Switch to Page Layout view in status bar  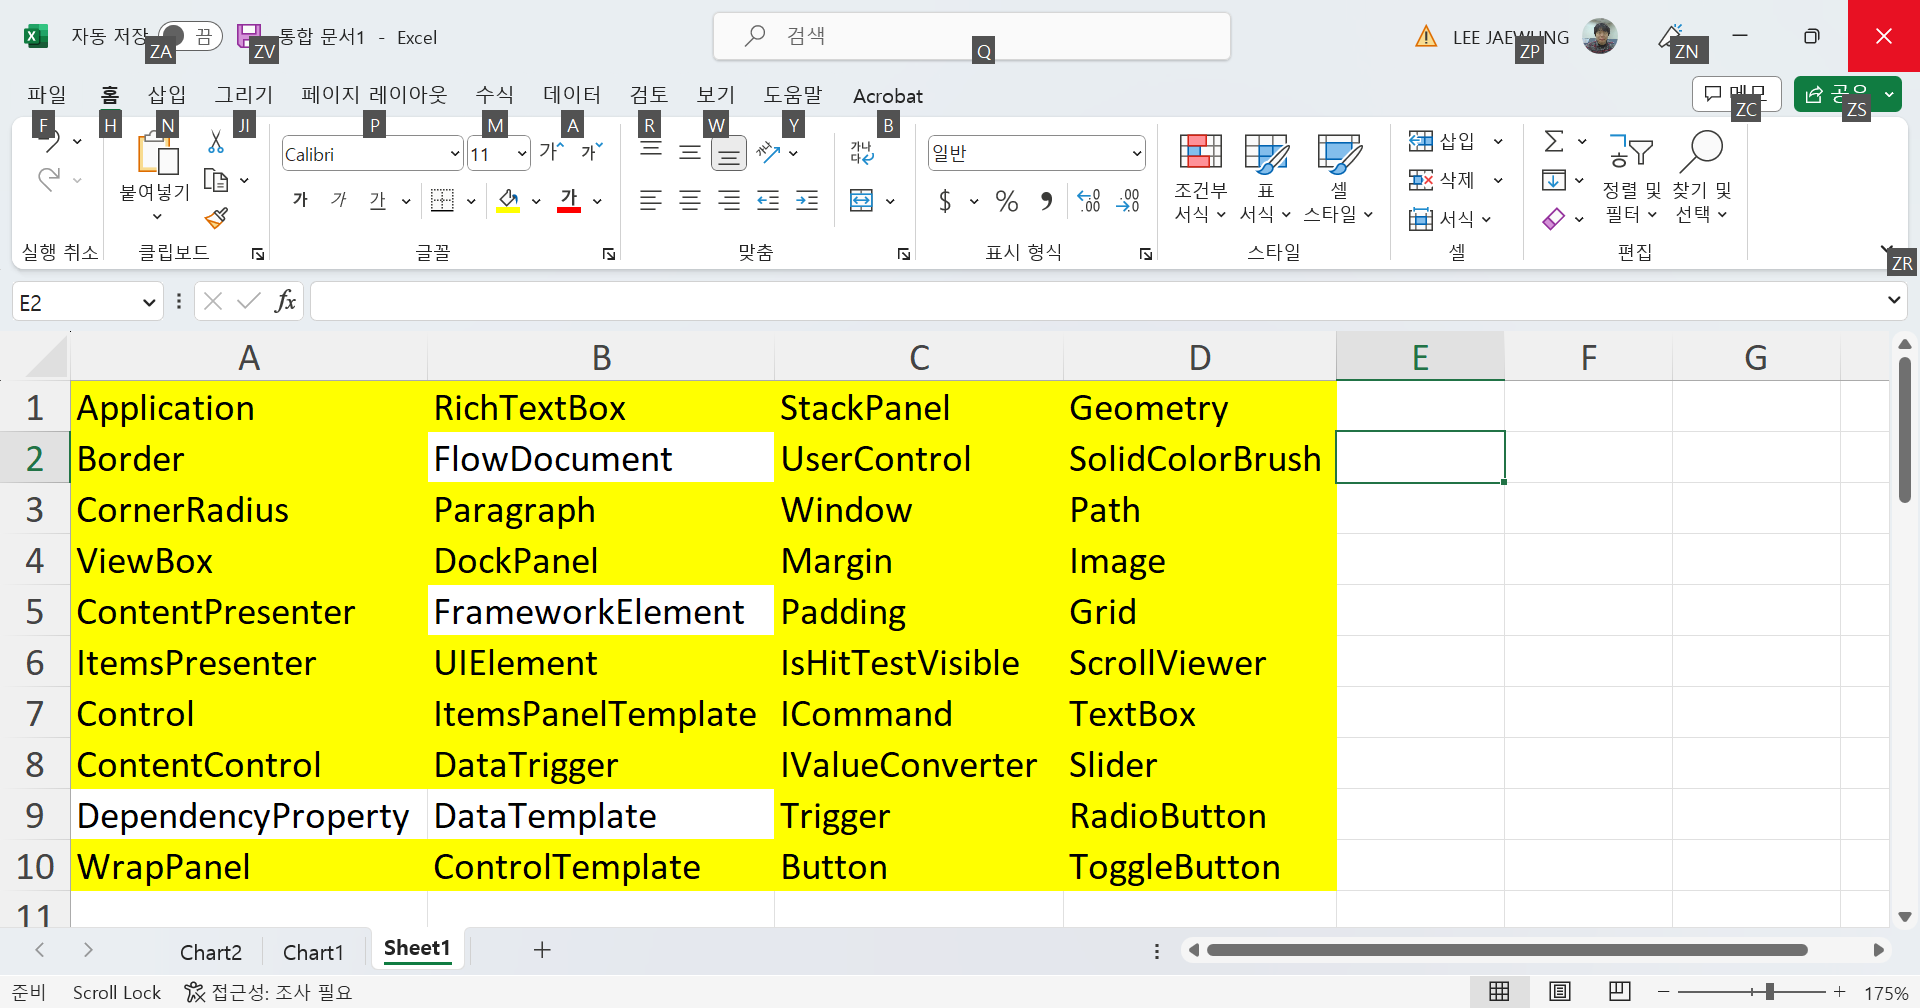[x=1559, y=991]
